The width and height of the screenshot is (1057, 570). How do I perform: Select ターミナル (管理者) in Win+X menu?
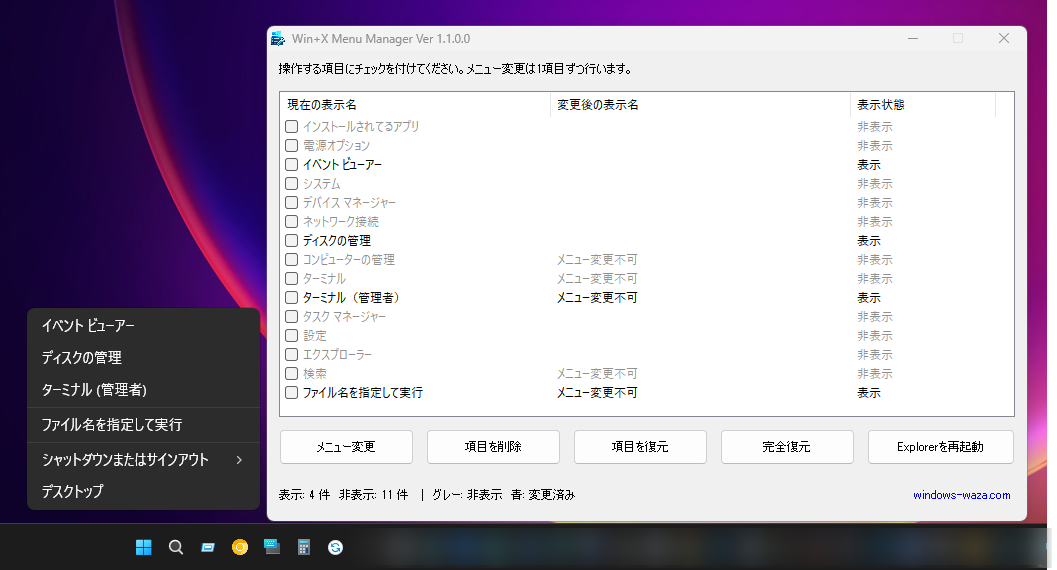pos(144,389)
